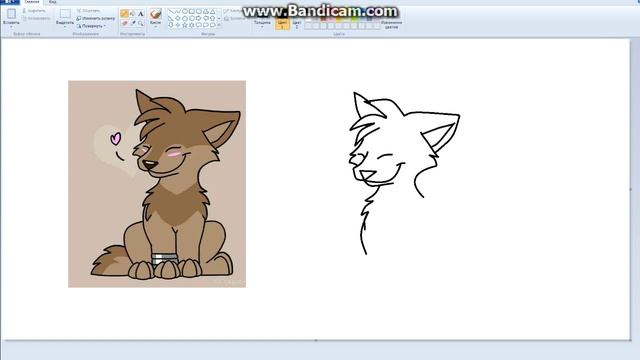640x360 pixels.
Task: Choose the Right arrow shape
Action: (x=199, y=18)
